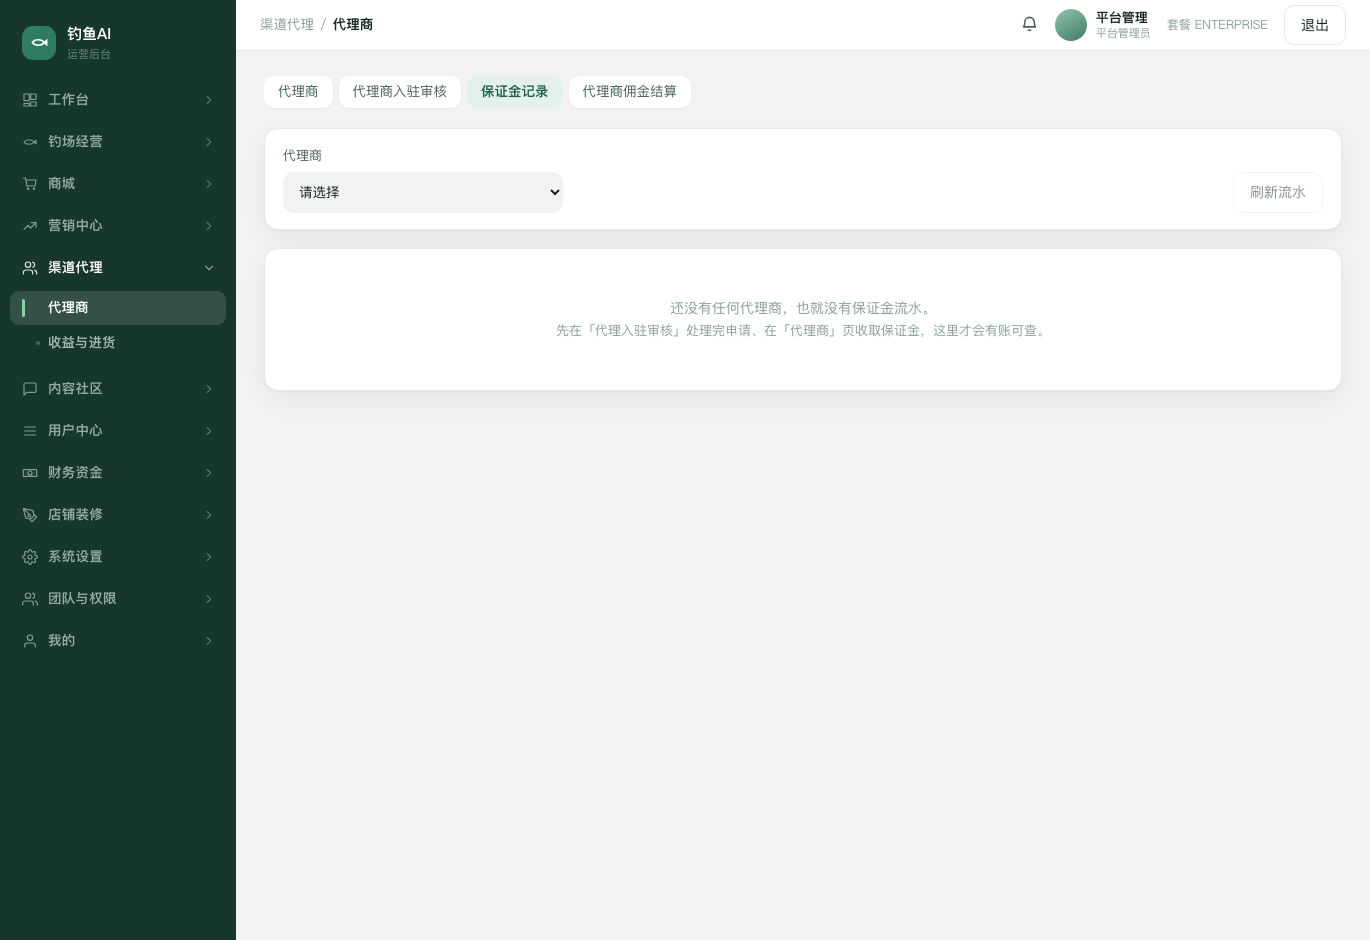Click the 财务资金 banknote icon
The height and width of the screenshot is (940, 1370).
click(x=30, y=473)
